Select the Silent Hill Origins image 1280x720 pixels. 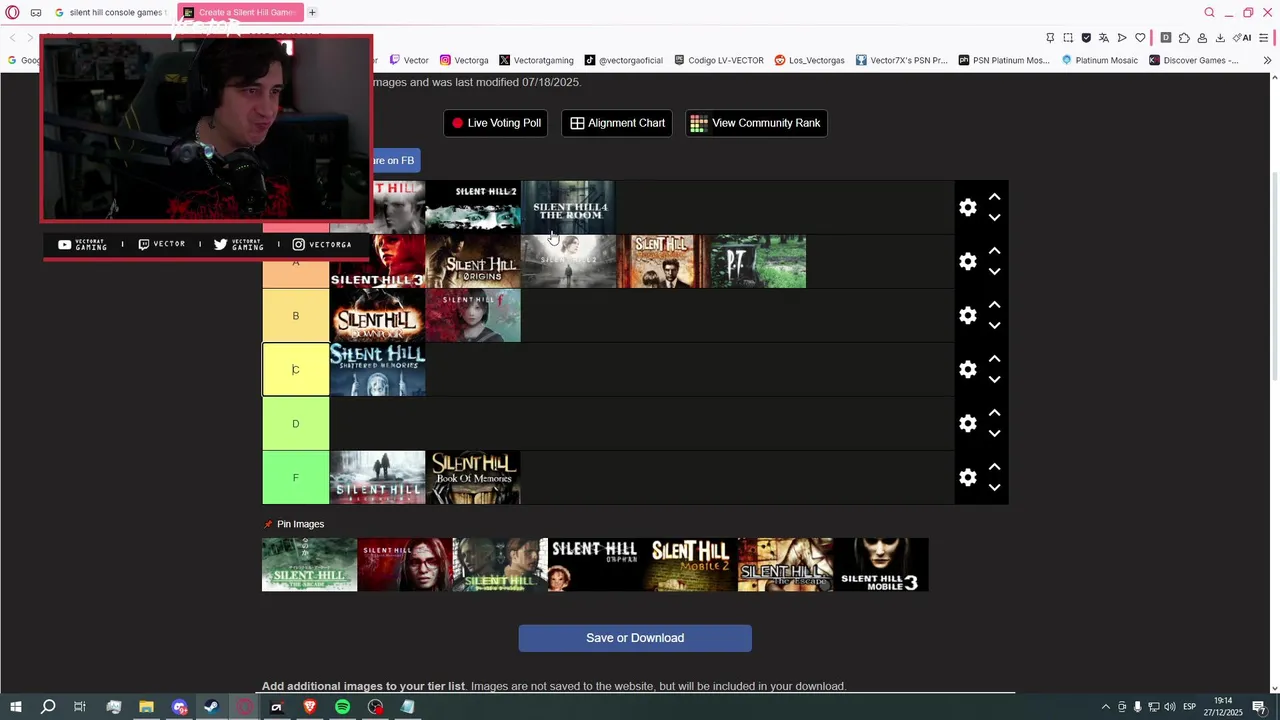[x=473, y=261]
